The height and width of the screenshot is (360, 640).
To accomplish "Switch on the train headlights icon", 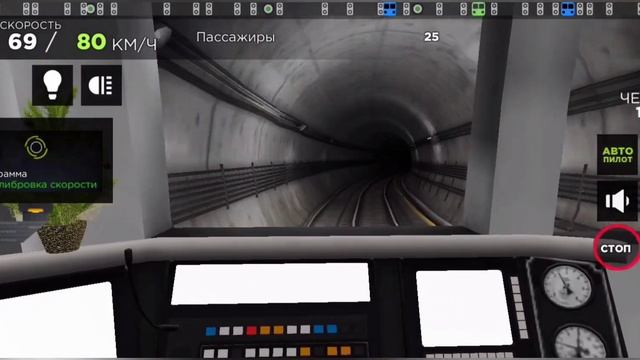I will coord(101,85).
